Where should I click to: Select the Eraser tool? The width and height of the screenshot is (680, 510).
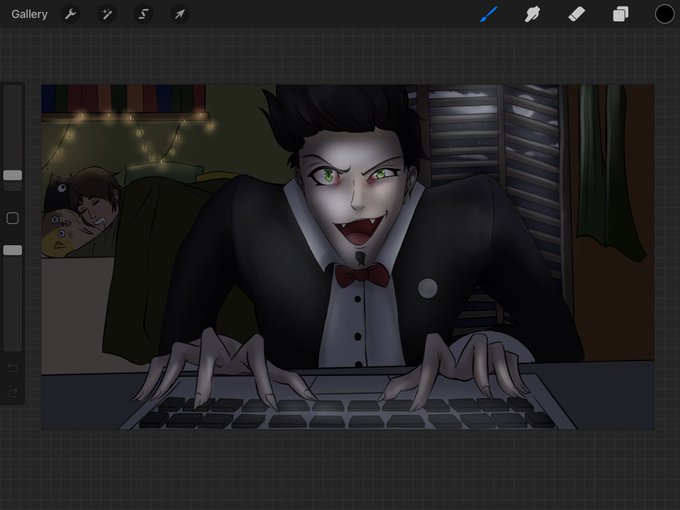(x=576, y=14)
